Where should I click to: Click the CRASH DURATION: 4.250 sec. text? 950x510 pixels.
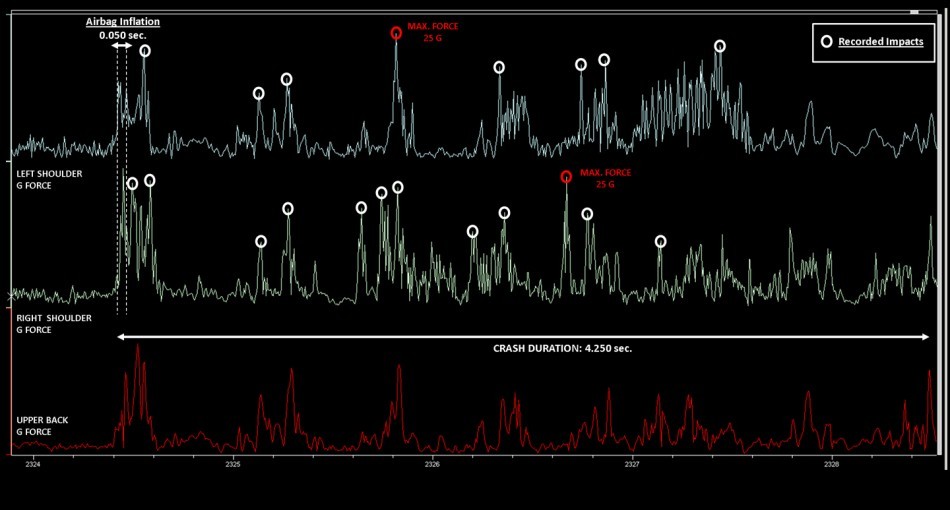[x=562, y=348]
